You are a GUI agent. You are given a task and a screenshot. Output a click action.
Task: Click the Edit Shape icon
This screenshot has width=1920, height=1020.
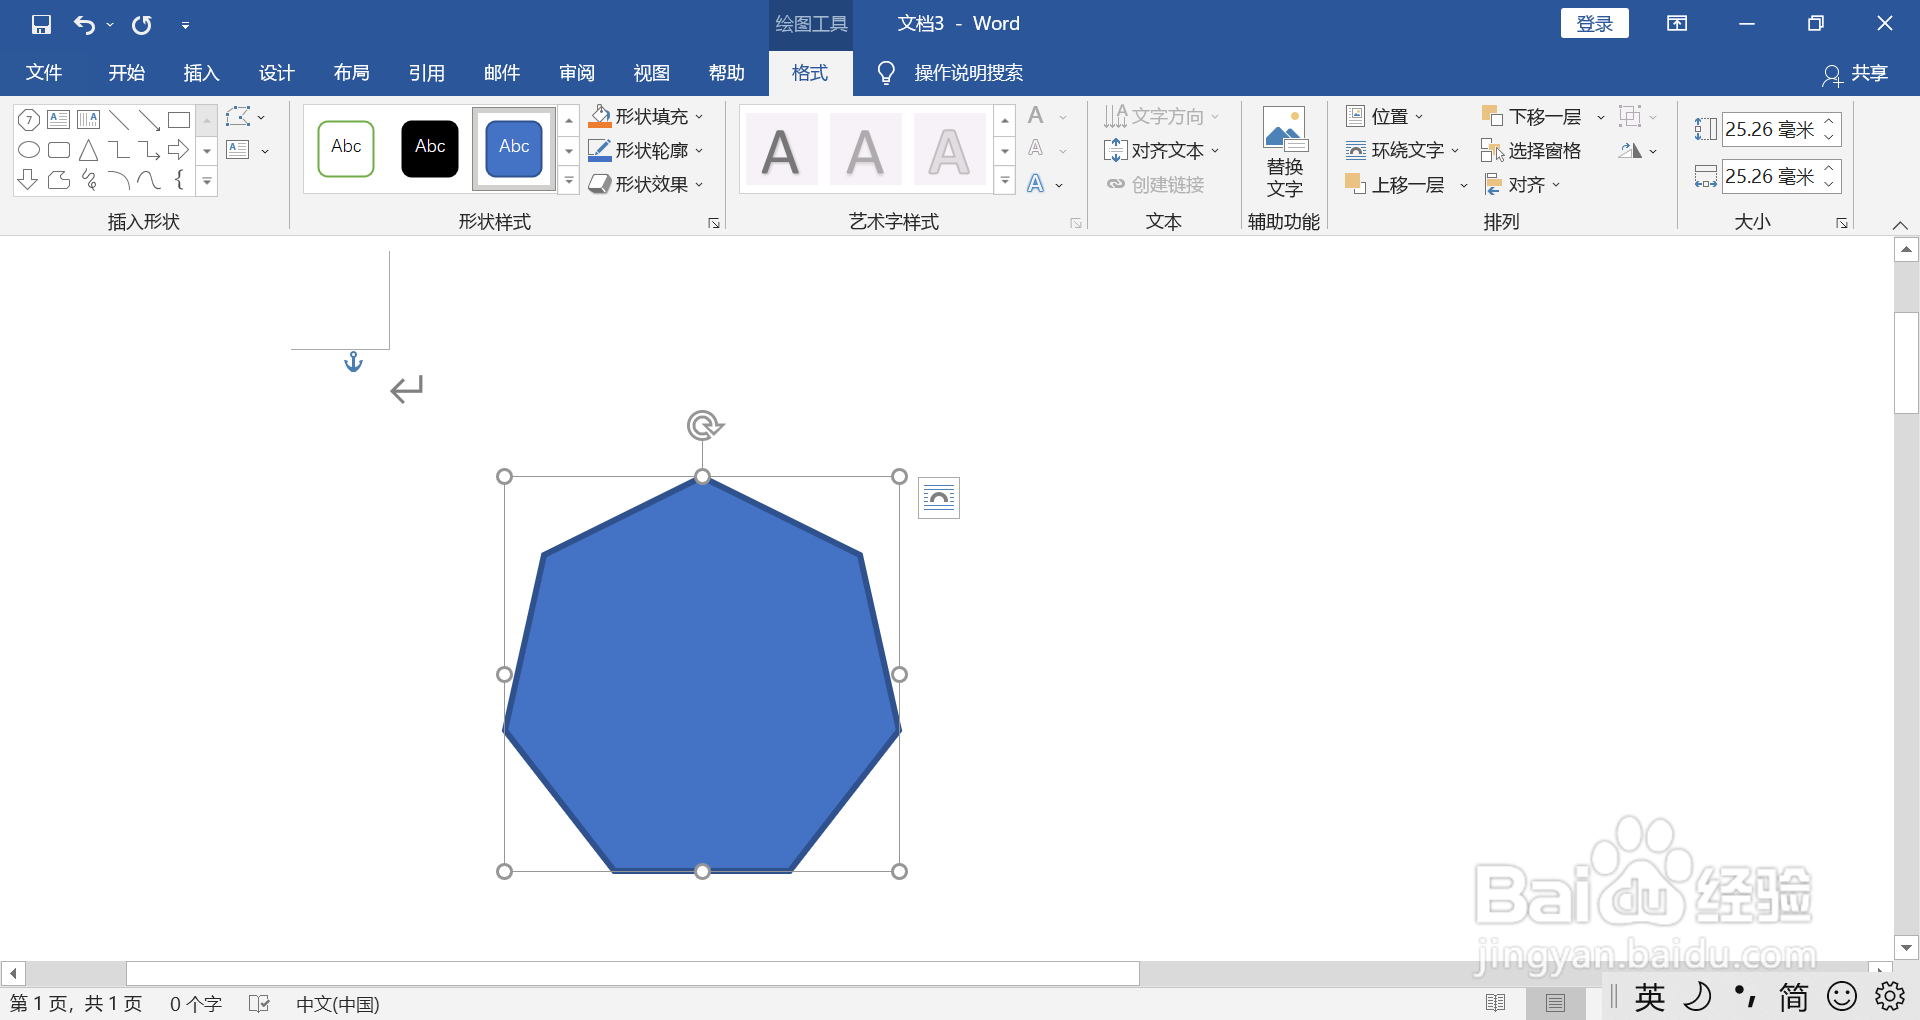click(x=240, y=117)
